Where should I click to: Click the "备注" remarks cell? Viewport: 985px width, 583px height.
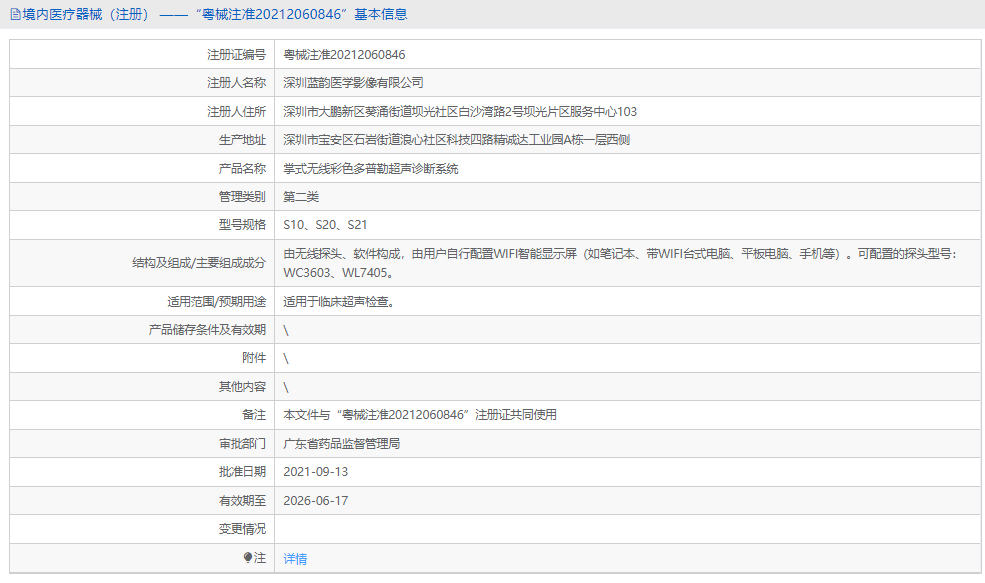coord(420,414)
